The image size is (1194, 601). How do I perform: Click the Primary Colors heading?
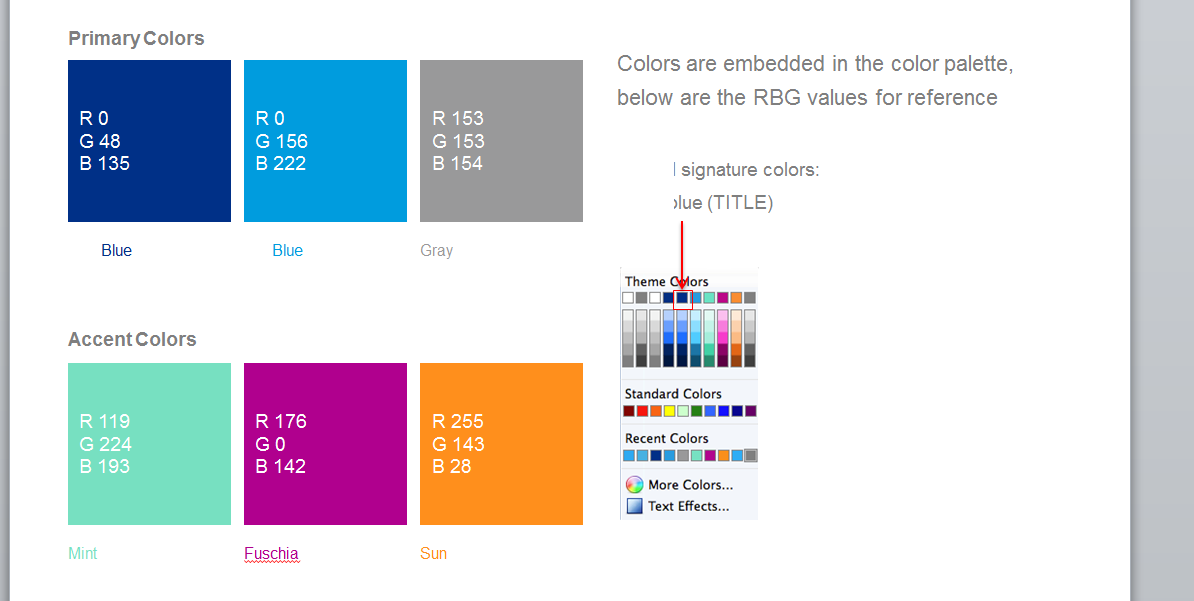pos(136,39)
